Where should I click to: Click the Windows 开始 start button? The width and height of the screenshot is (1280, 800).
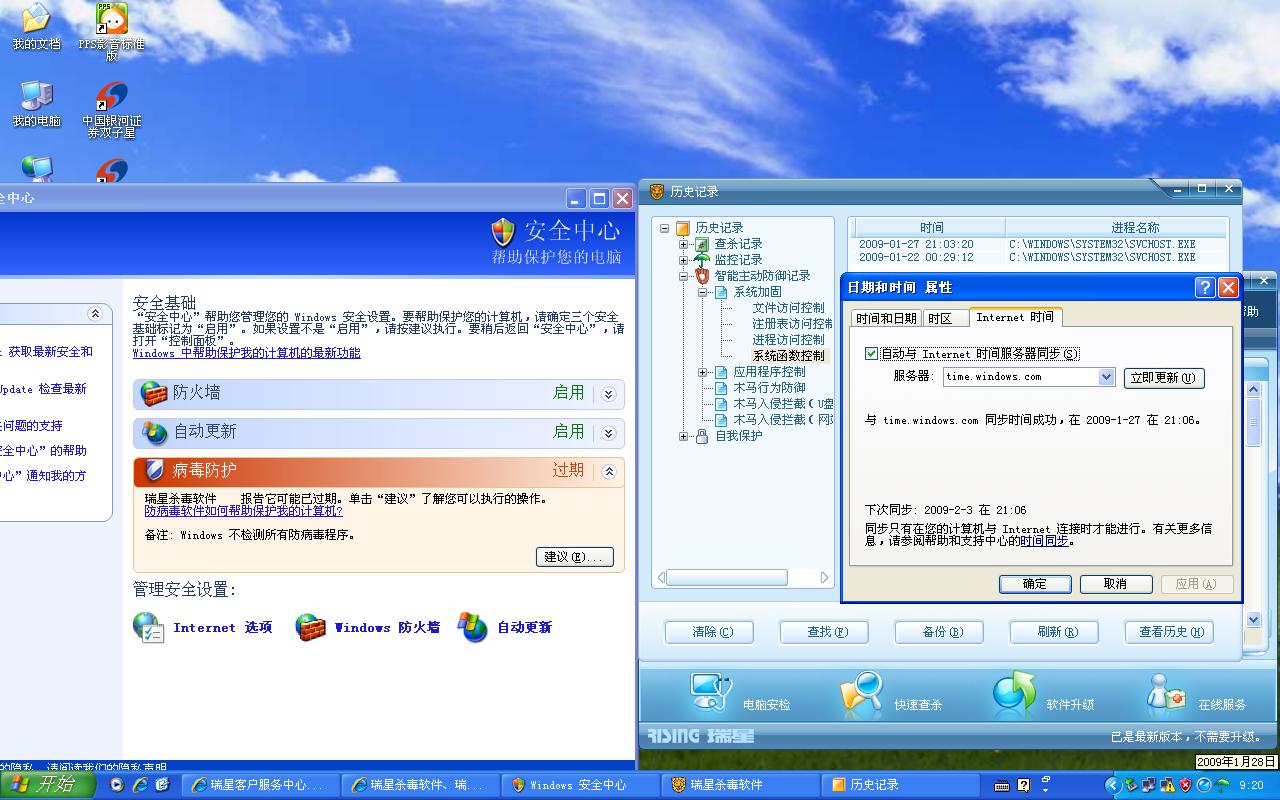(x=47, y=785)
